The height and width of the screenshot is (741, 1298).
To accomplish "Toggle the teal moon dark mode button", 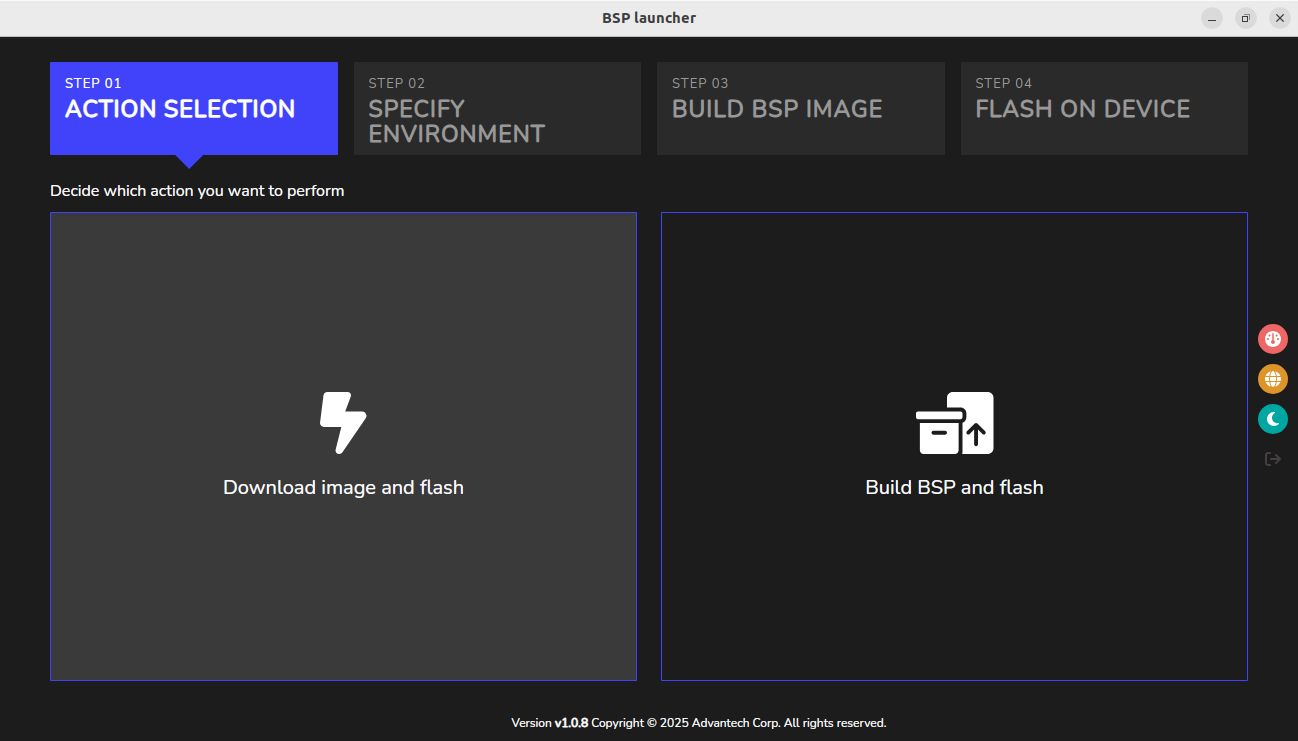I will click(1272, 419).
